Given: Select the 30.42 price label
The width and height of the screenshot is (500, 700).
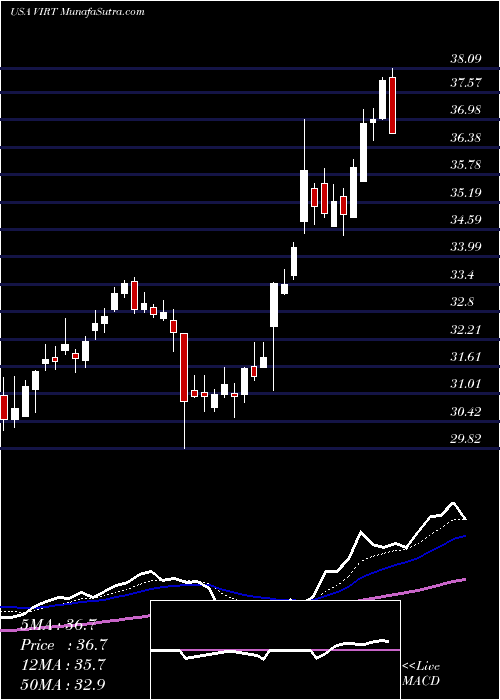Looking at the screenshot, I should 465,411.
